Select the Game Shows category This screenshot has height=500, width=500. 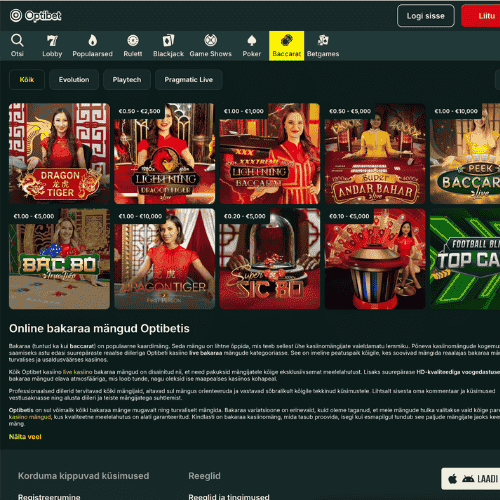(x=210, y=46)
